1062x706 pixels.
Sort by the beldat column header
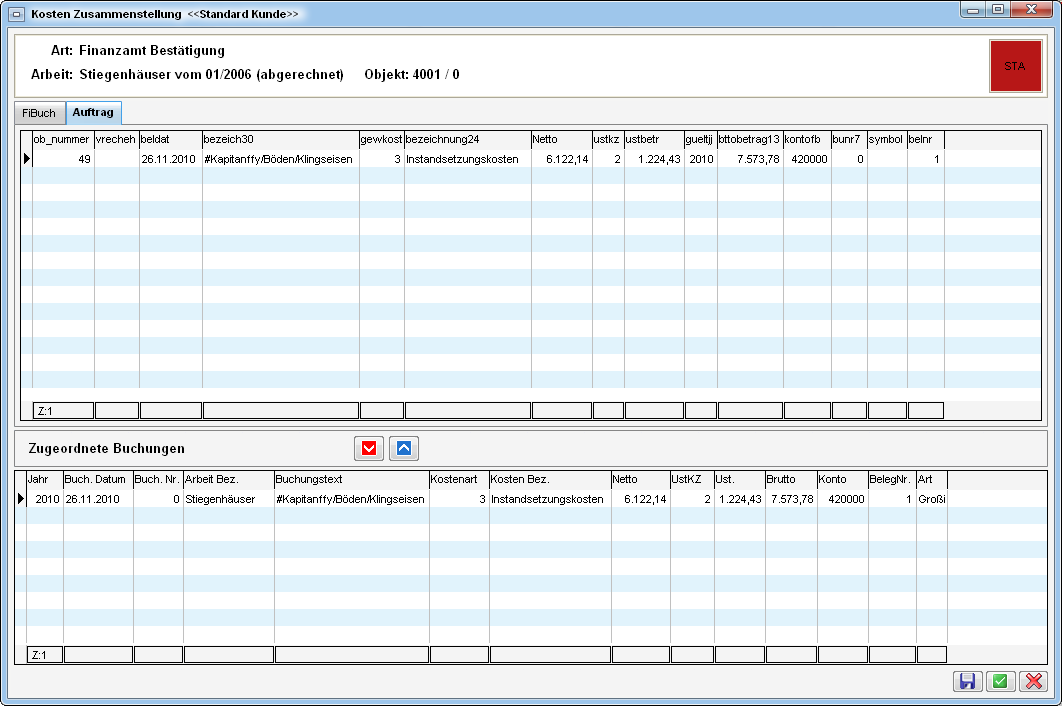pyautogui.click(x=170, y=140)
